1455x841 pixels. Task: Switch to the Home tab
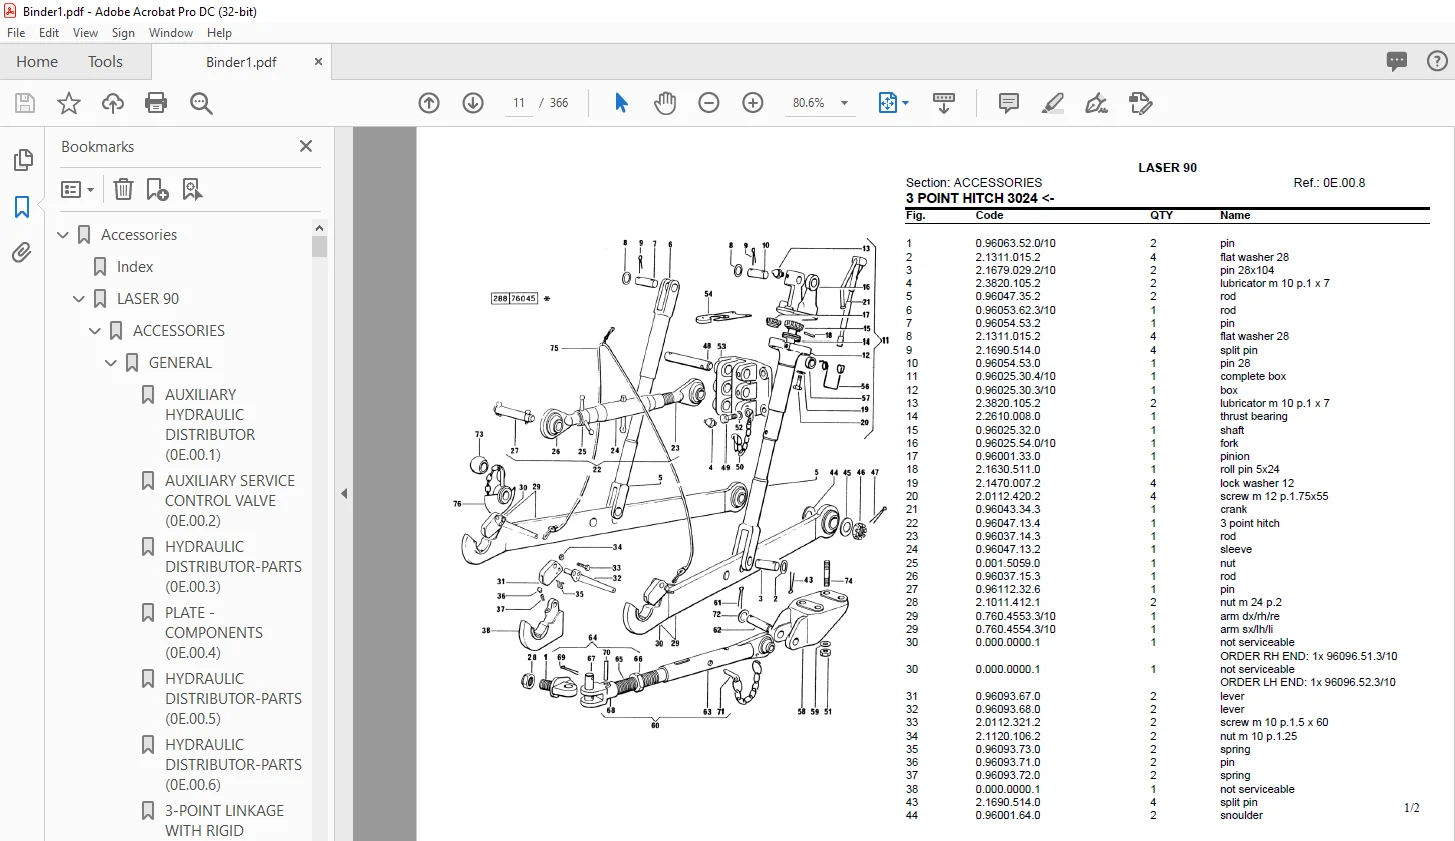37,62
